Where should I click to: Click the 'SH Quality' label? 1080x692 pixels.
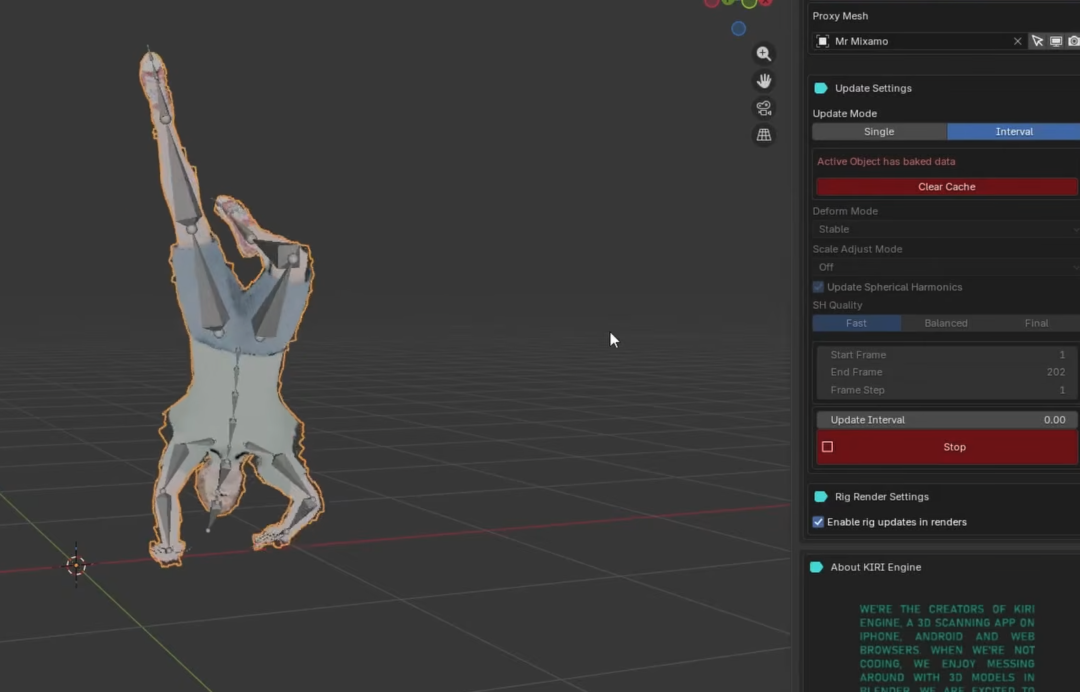pyautogui.click(x=837, y=305)
